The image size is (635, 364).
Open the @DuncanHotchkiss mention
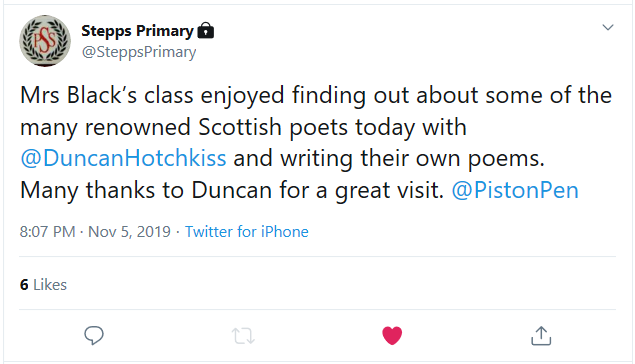[x=123, y=158]
